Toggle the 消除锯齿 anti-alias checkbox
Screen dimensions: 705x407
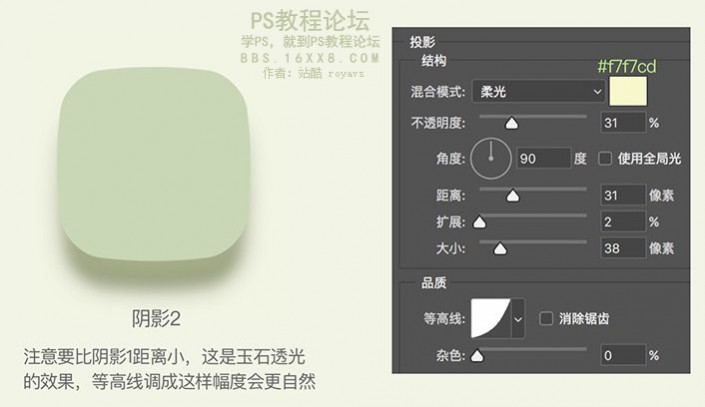coord(546,318)
